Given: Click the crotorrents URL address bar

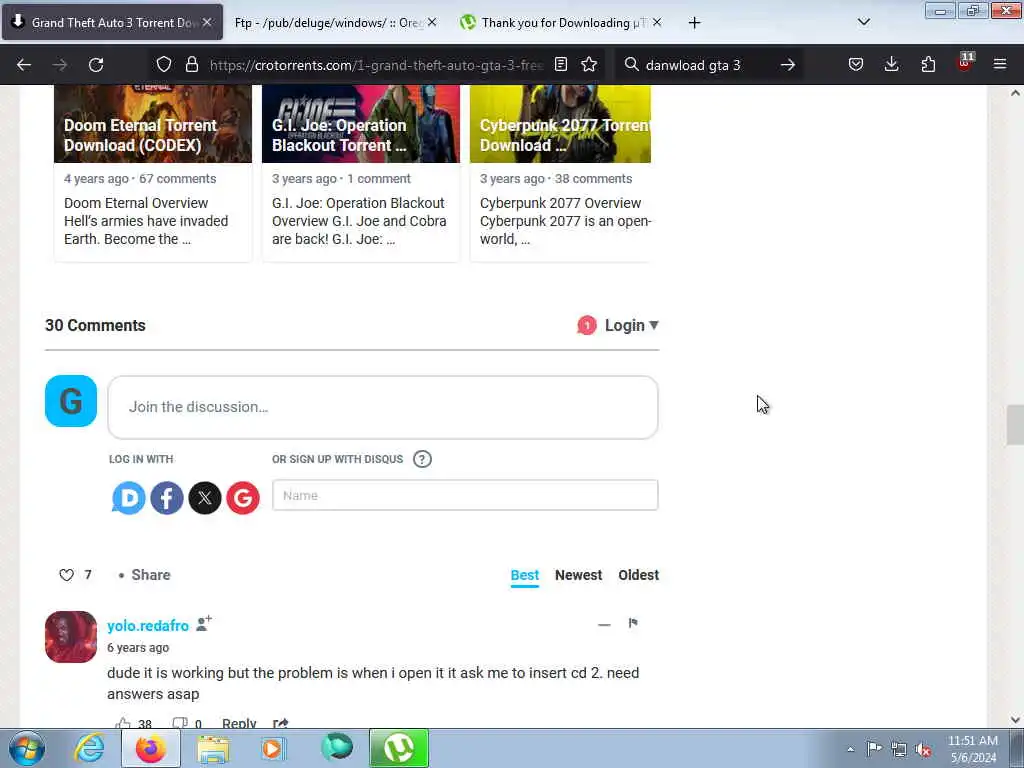Looking at the screenshot, I should tap(376, 65).
